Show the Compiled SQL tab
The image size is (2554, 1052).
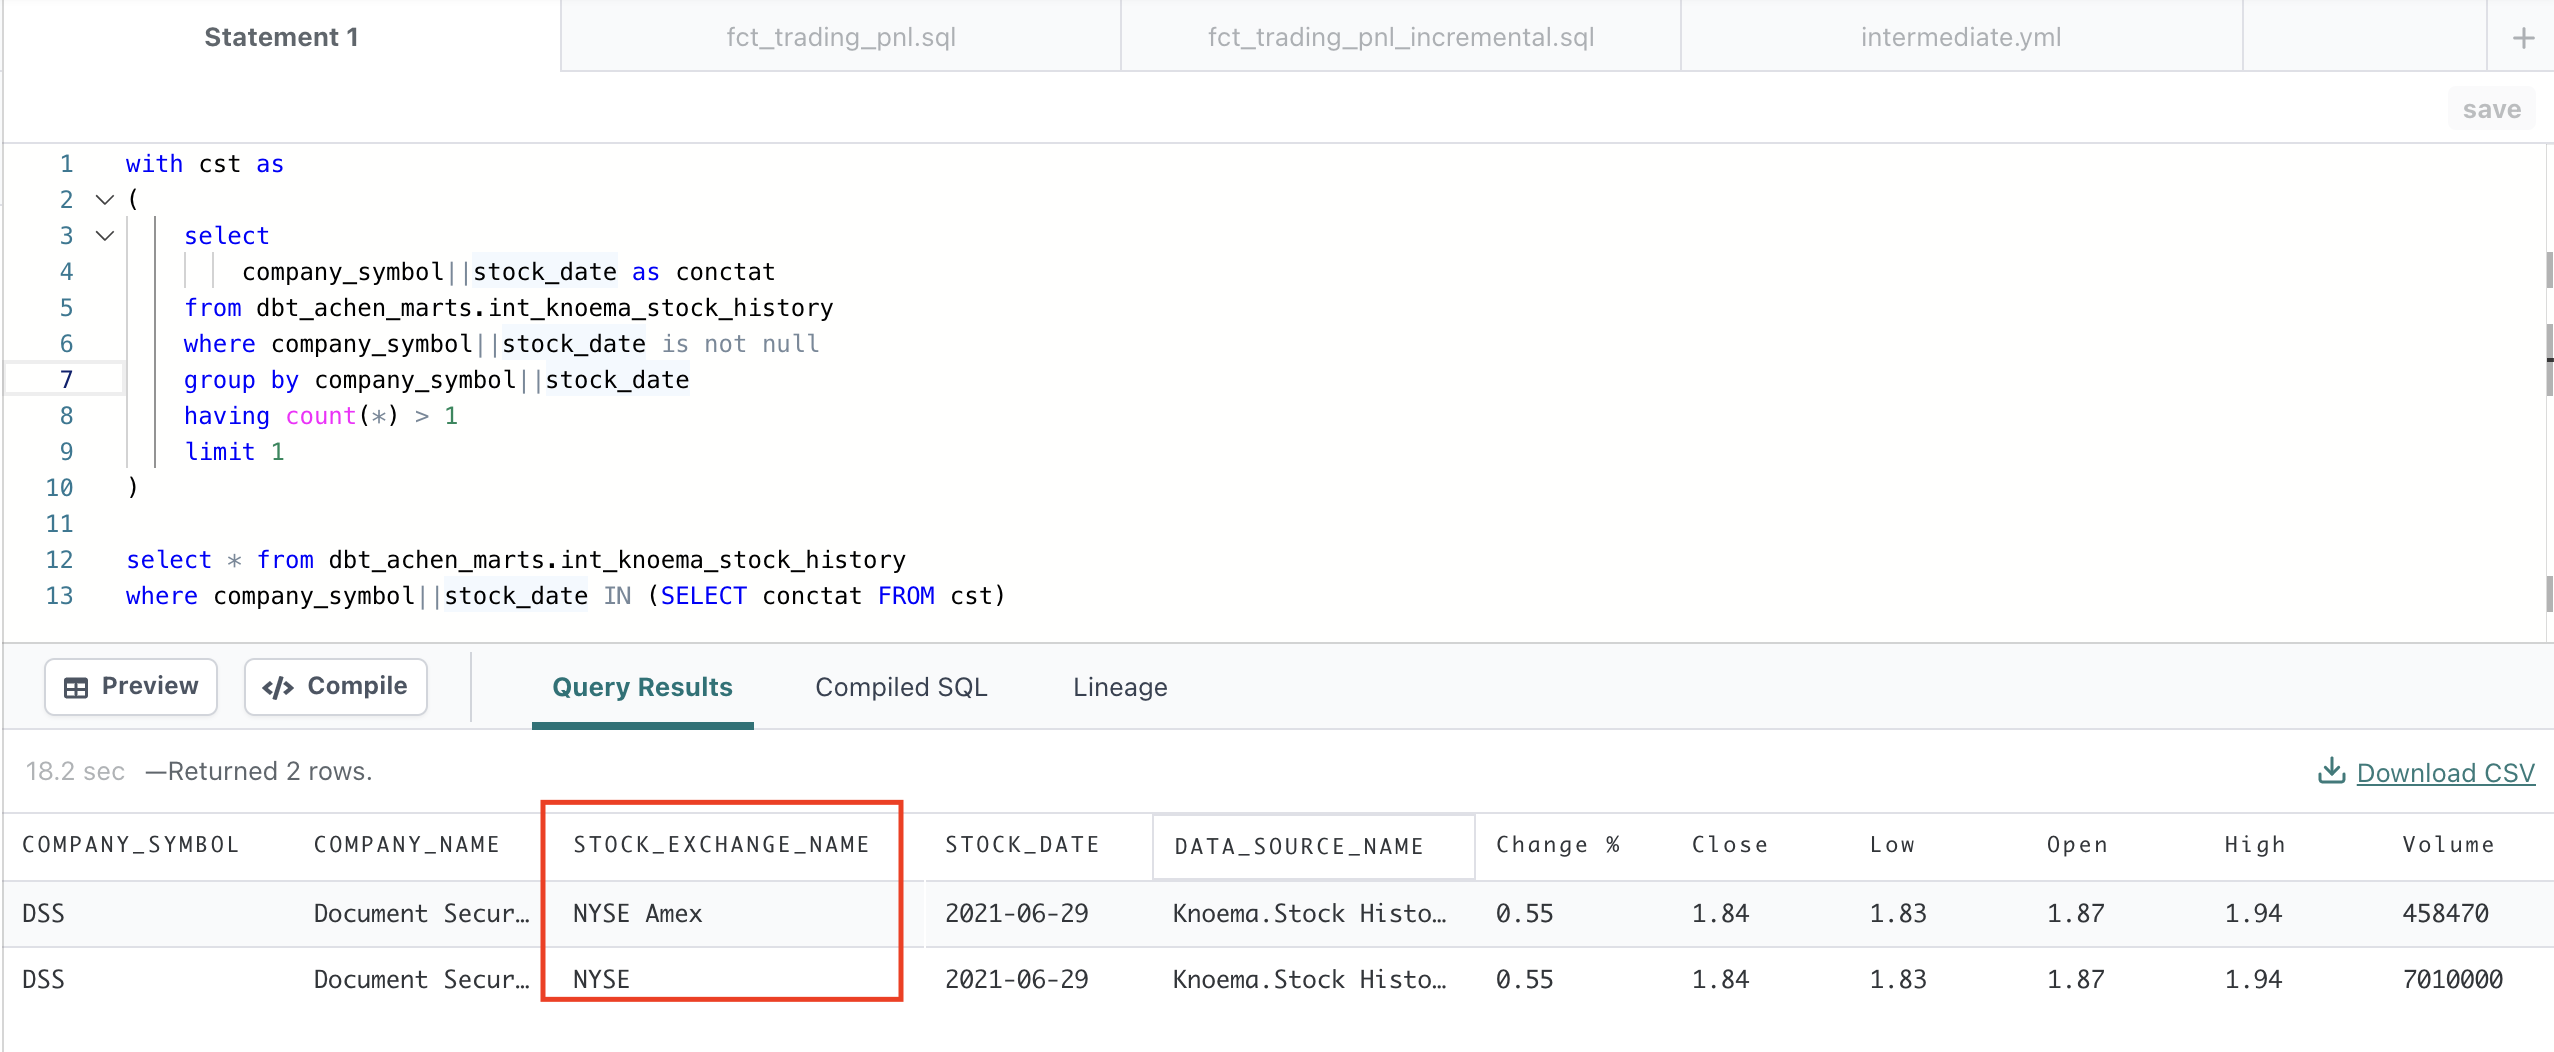(x=901, y=687)
